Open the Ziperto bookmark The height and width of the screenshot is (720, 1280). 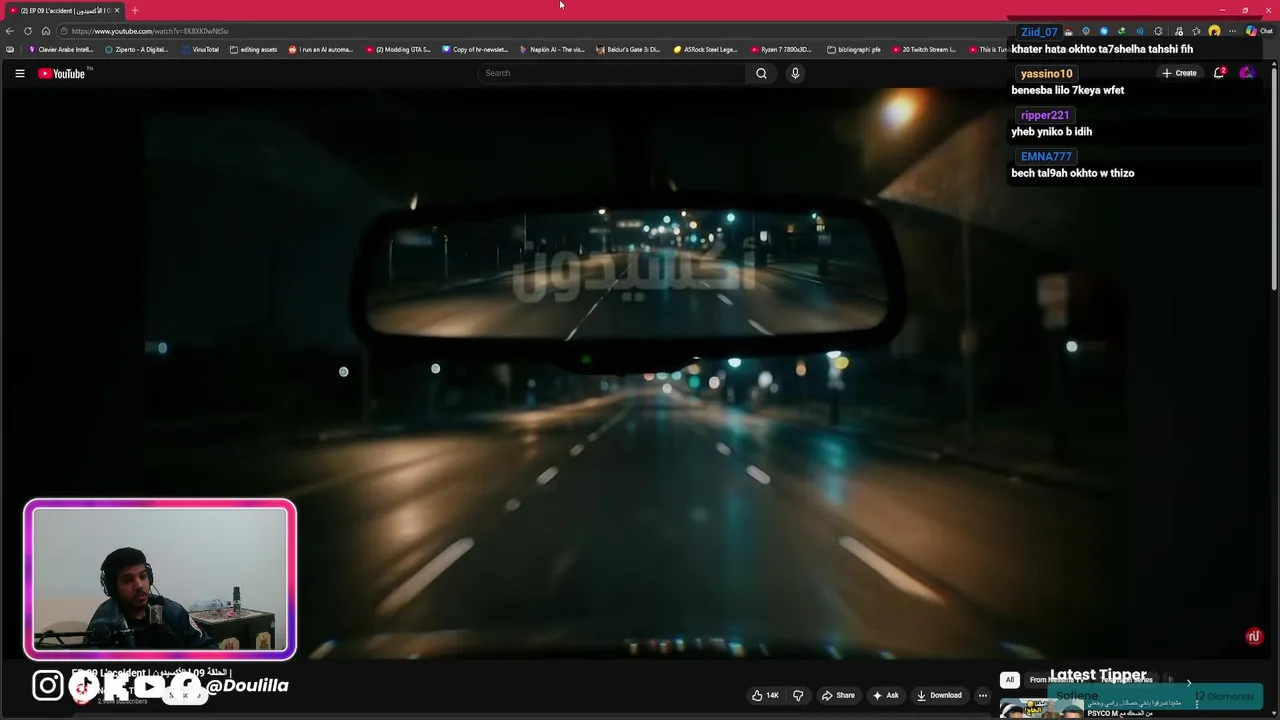tap(137, 49)
